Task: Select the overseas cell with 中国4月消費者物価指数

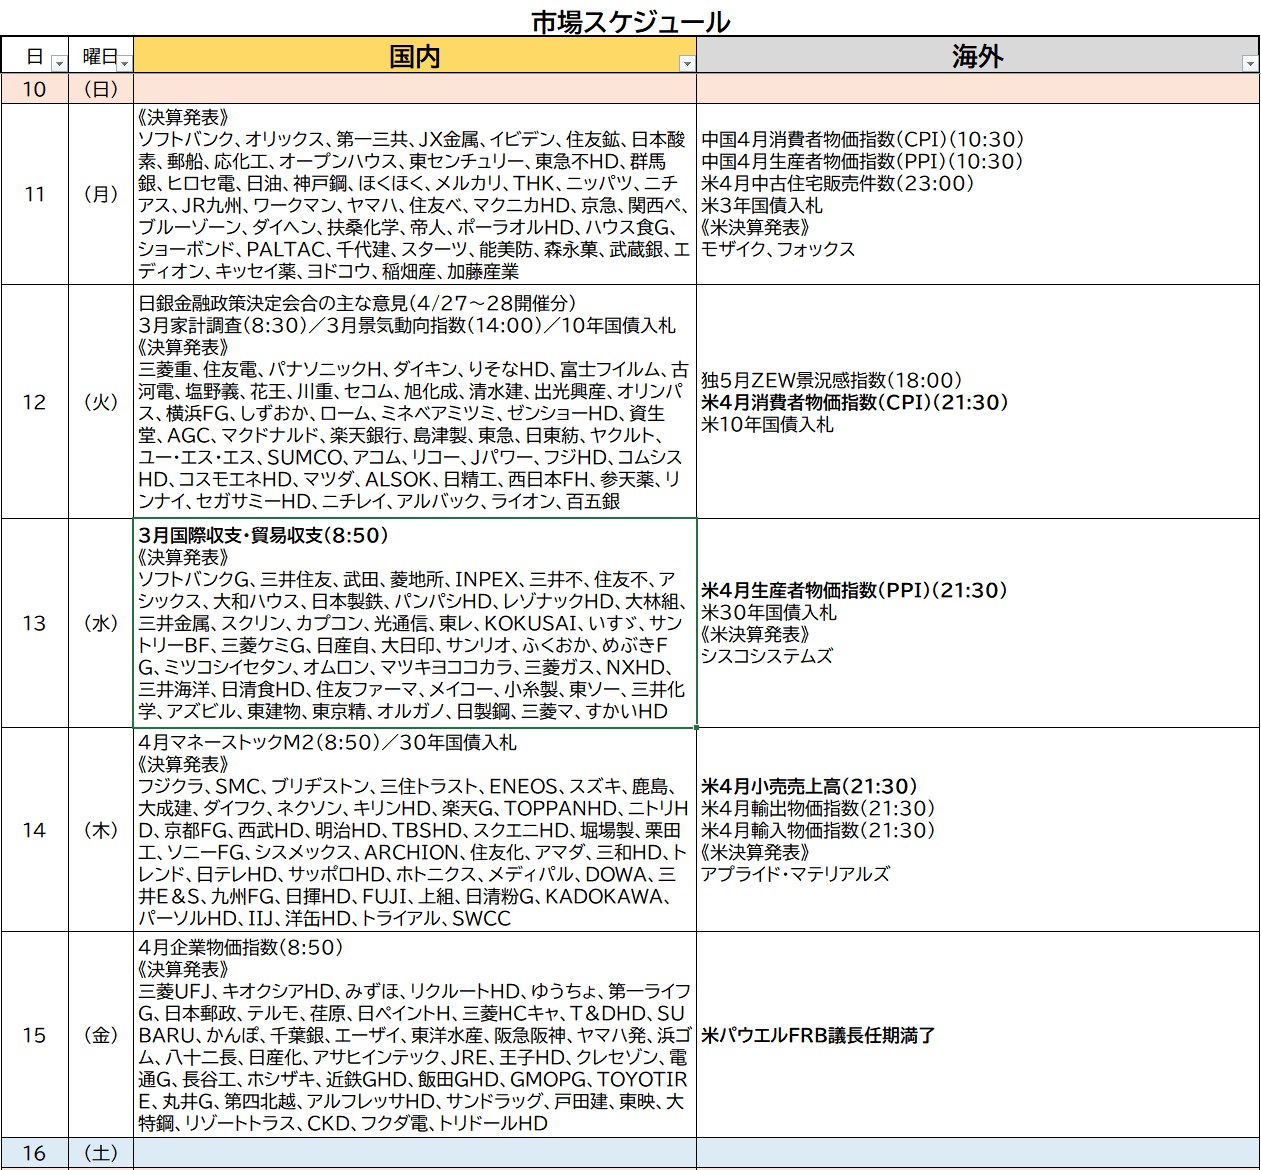Action: (x=978, y=194)
